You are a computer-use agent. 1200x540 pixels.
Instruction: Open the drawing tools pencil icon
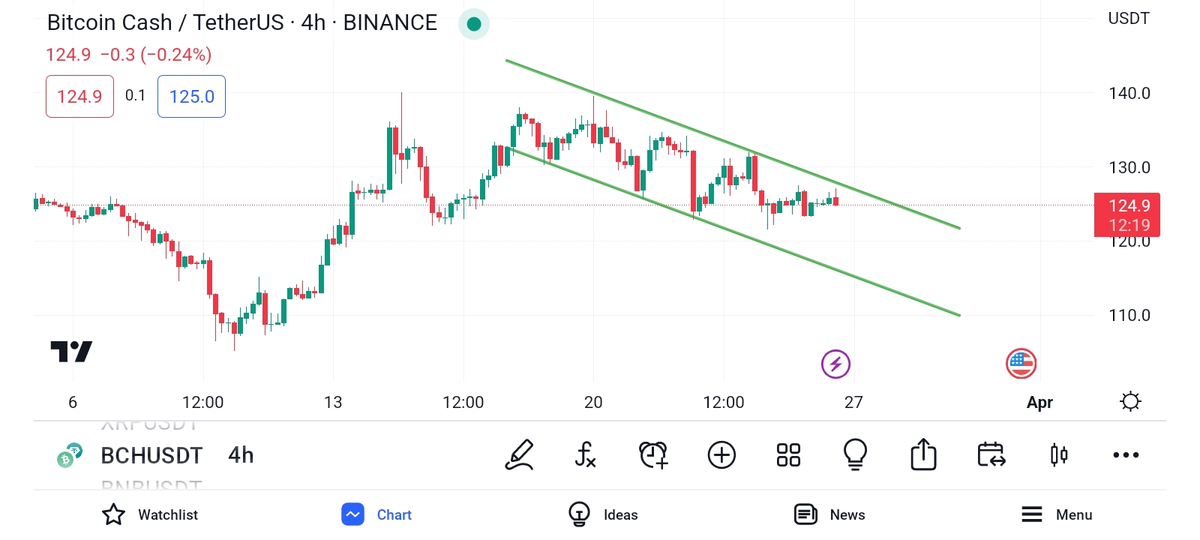[519, 455]
